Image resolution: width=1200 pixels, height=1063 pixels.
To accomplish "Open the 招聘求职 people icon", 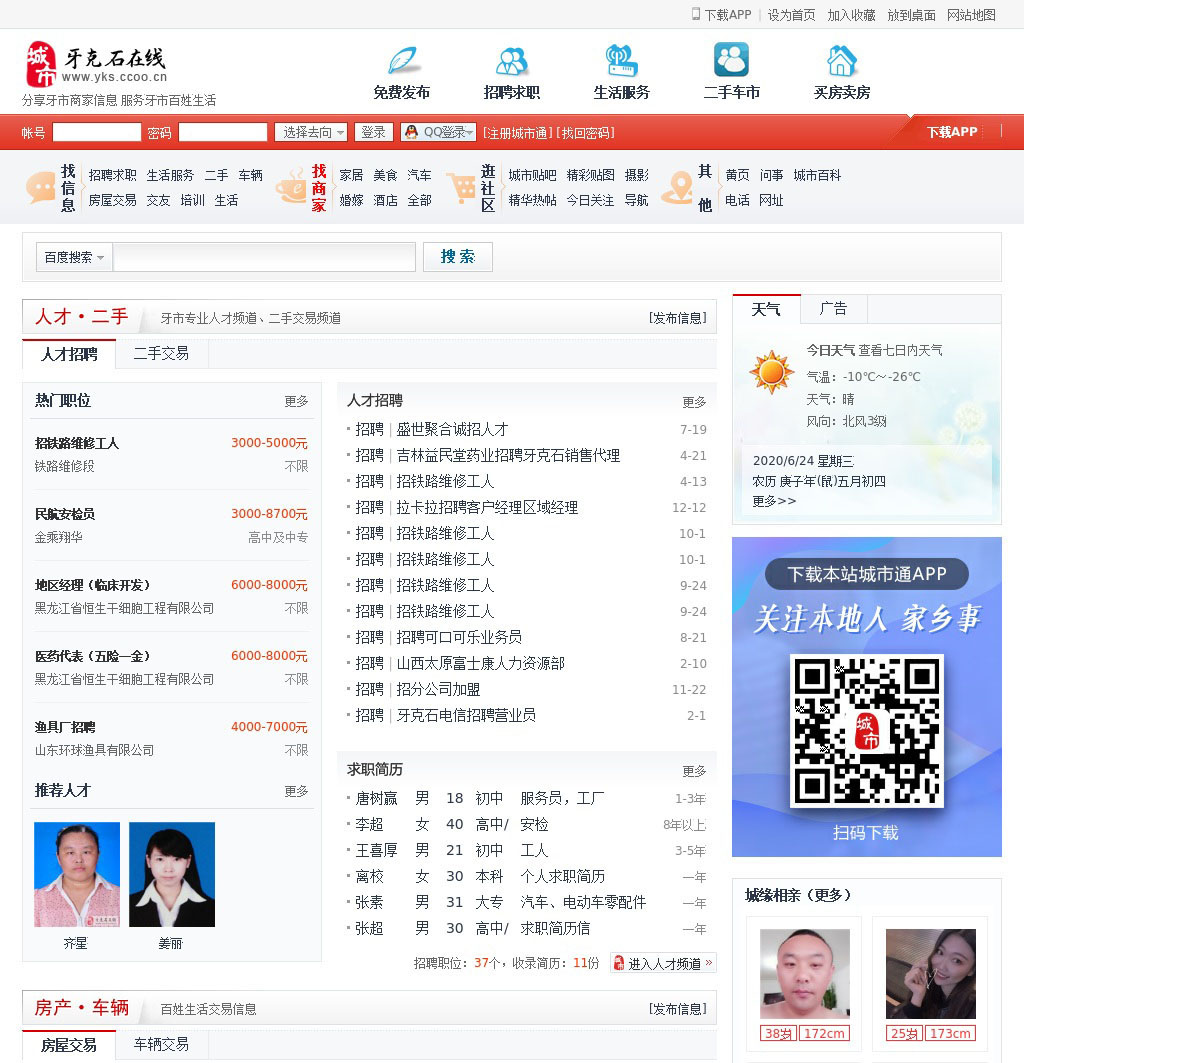I will tap(512, 61).
